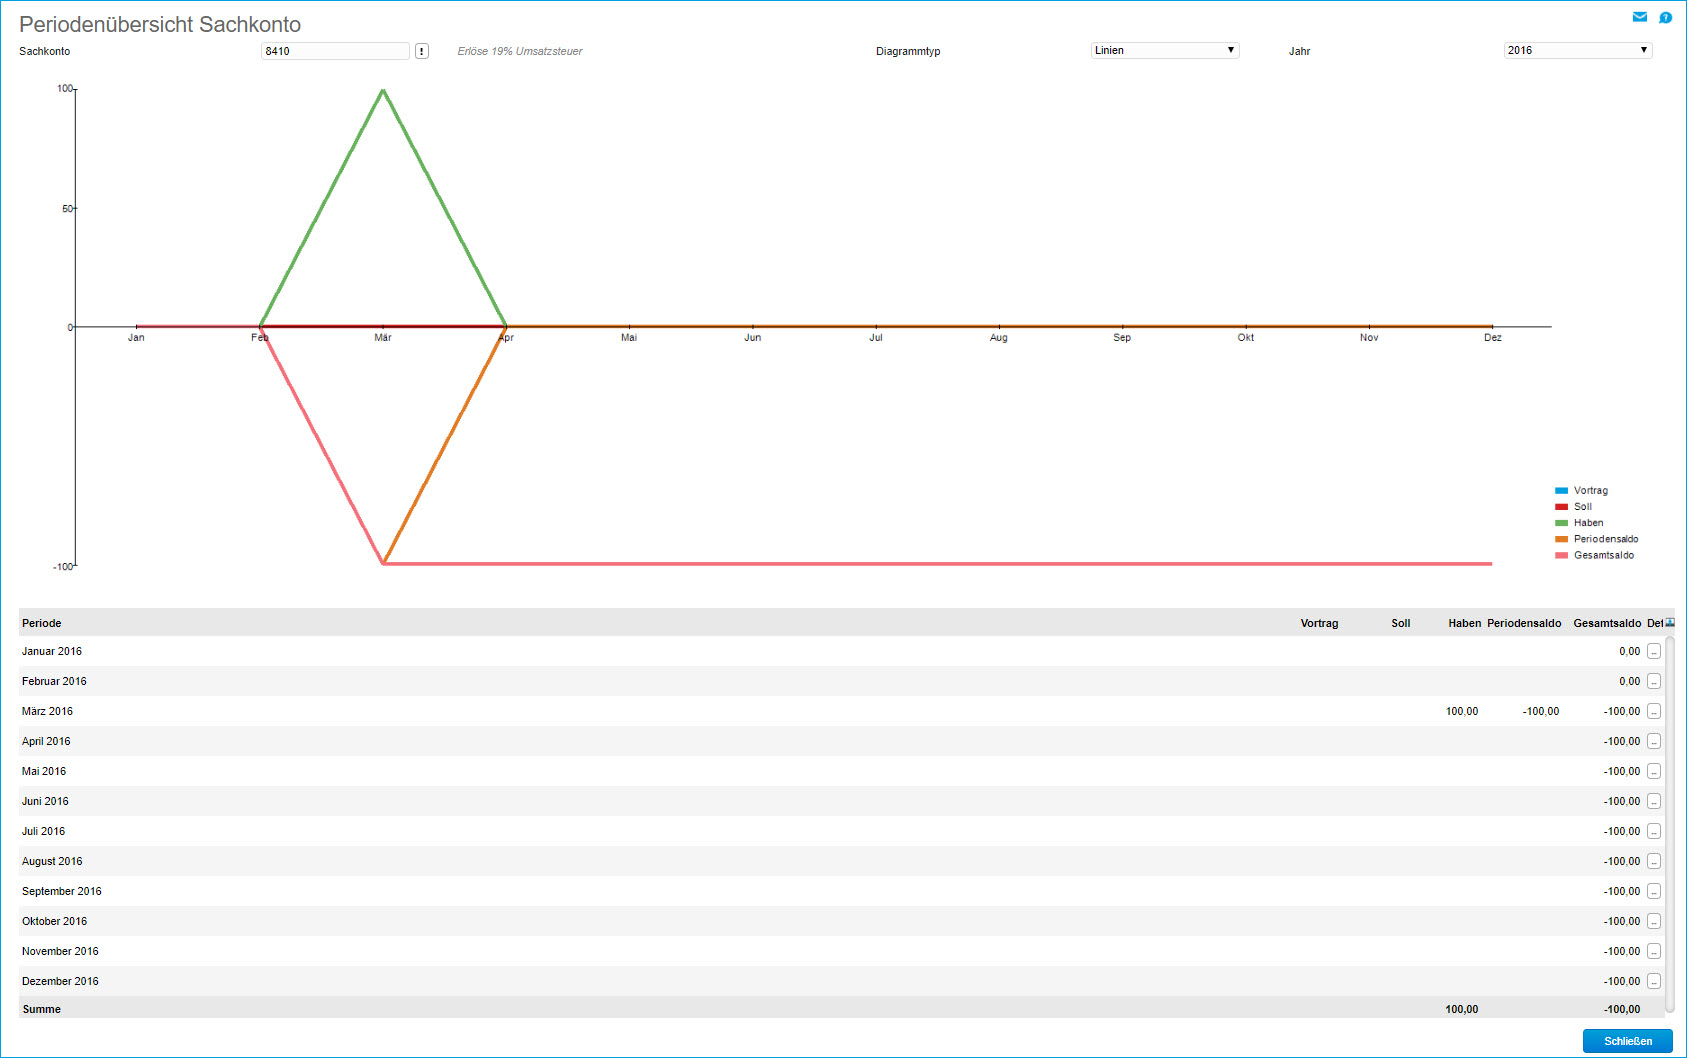This screenshot has height=1058, width=1687.
Task: Open details for Januar 2016 row
Action: pyautogui.click(x=1654, y=652)
